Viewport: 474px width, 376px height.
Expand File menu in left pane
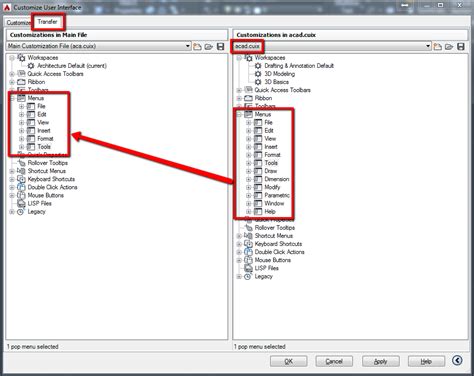[21, 106]
